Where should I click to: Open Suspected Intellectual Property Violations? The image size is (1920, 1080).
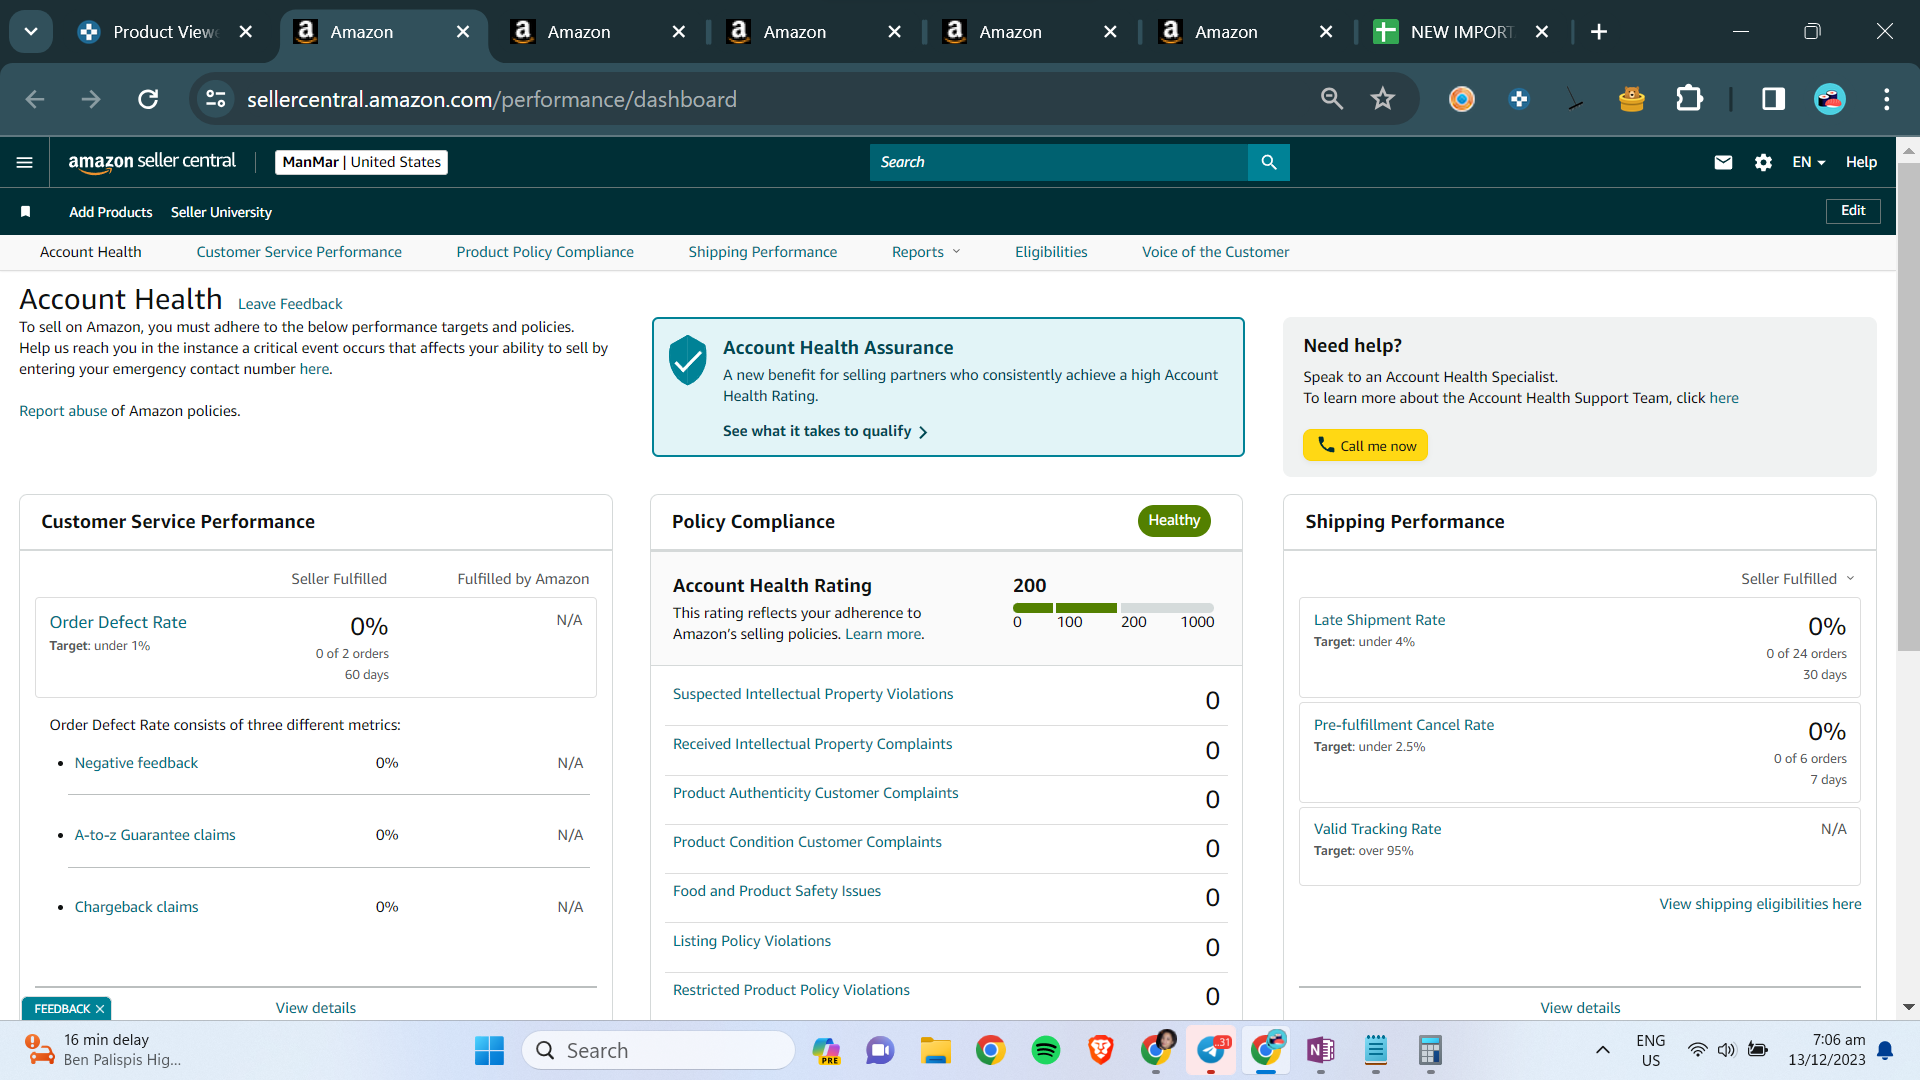[x=813, y=694]
